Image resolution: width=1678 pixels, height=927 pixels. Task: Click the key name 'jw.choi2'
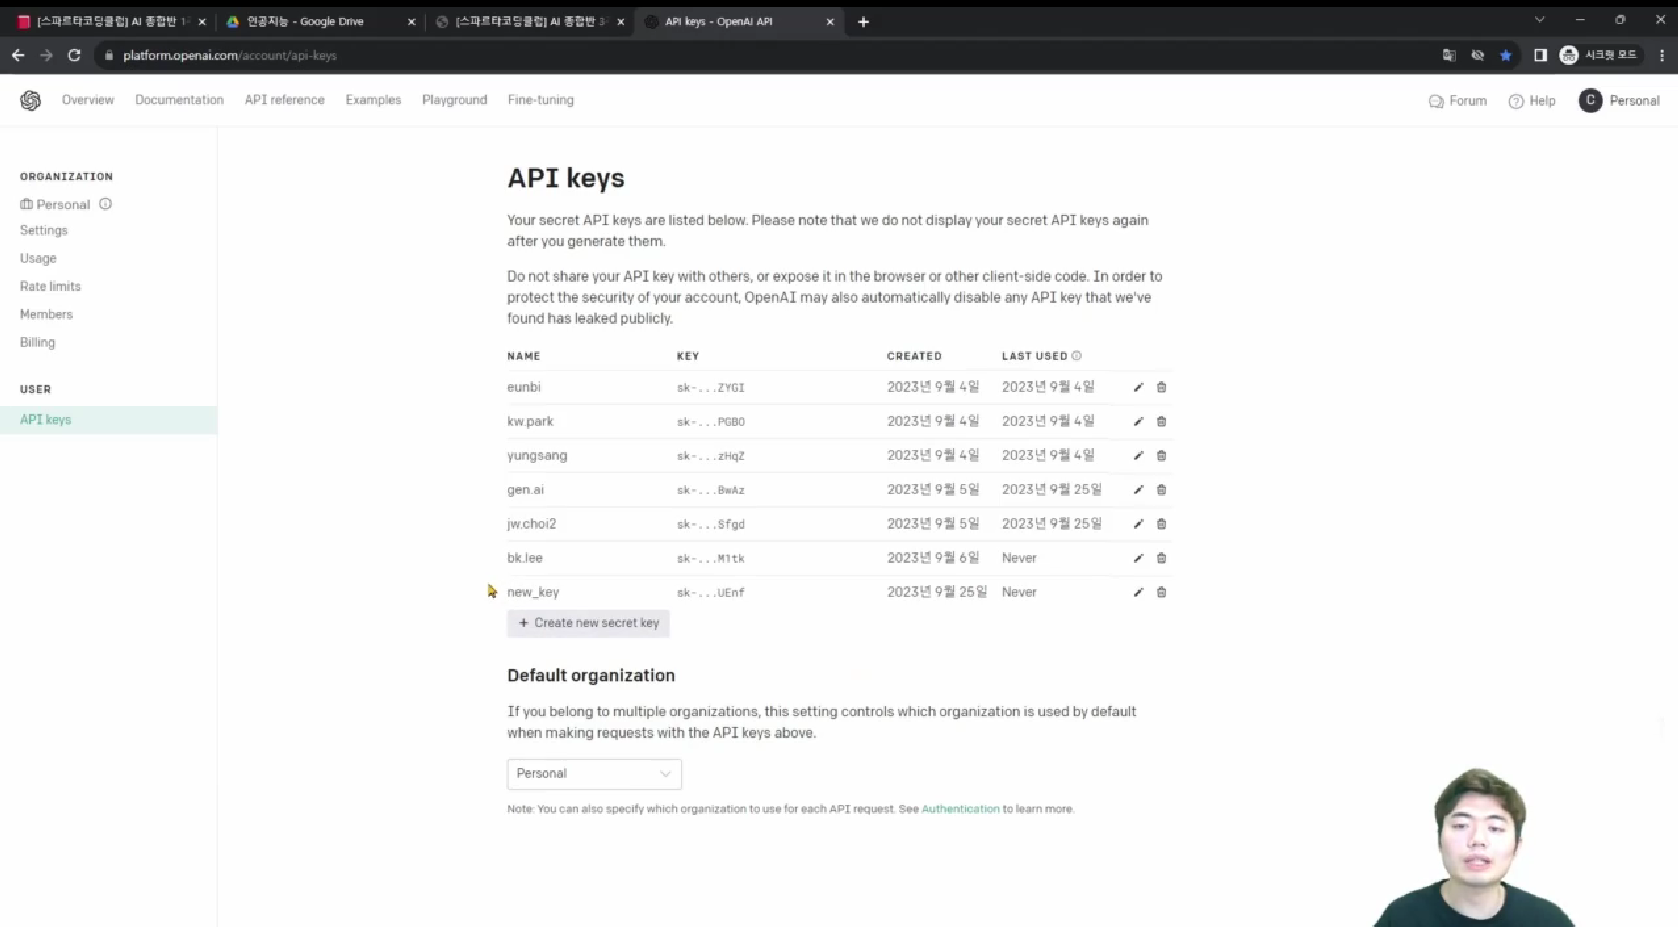531,523
